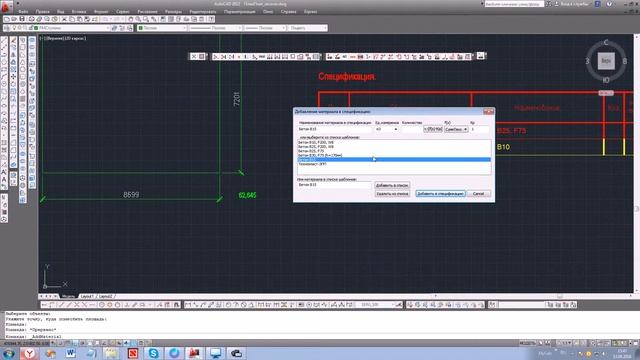
Task: Click the f(x) button beside quantity field
Action: click(433, 129)
